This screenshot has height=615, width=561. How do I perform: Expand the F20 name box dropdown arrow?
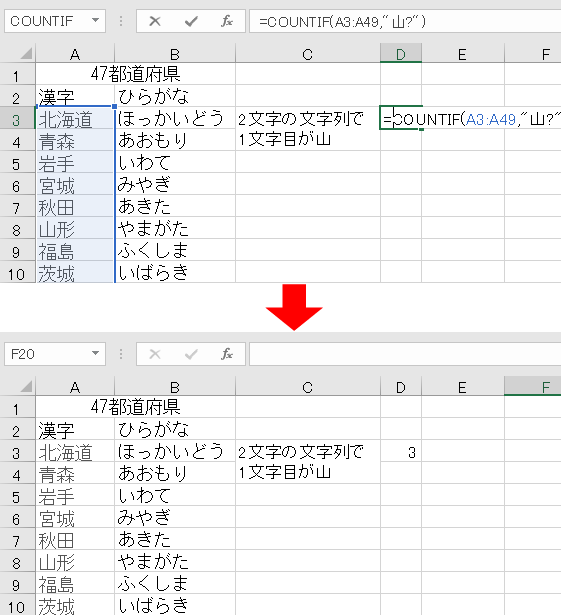(95, 353)
